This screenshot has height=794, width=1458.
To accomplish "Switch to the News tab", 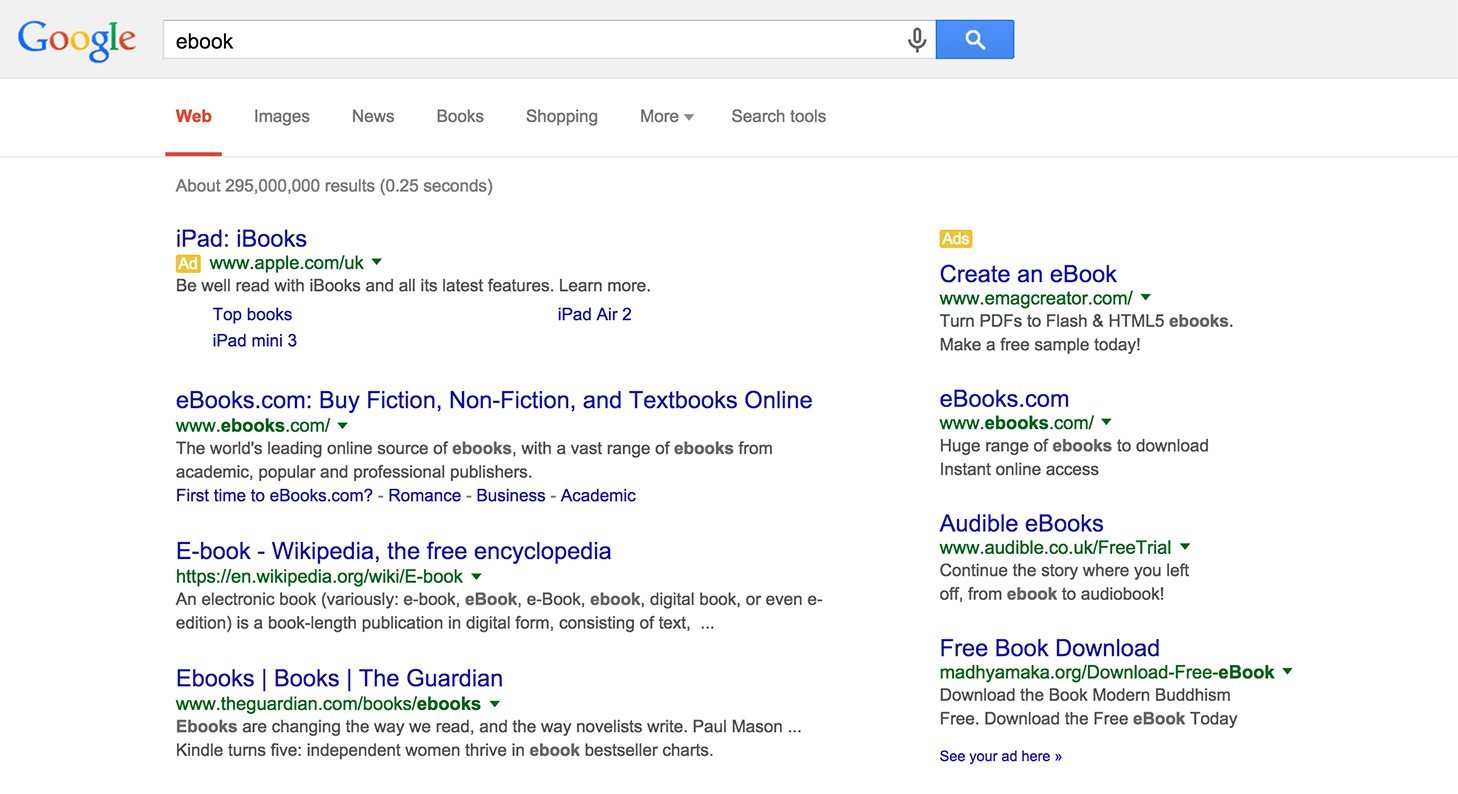I will pos(373,116).
